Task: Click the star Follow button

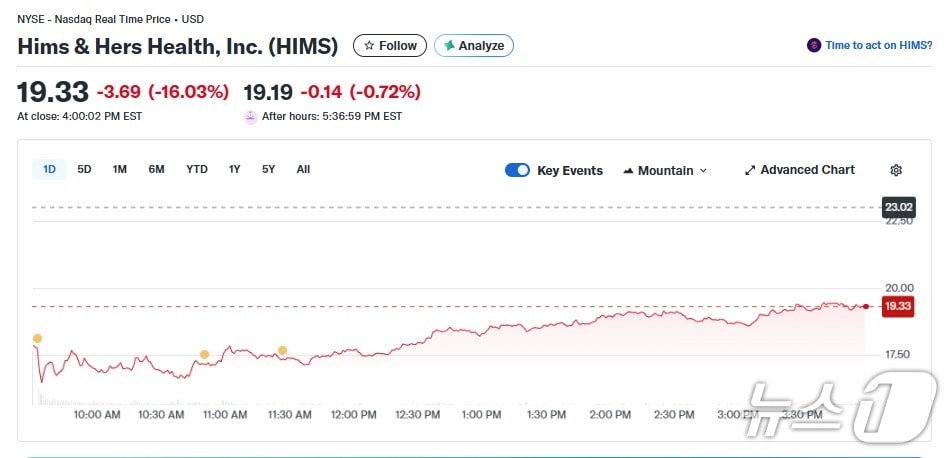Action: (x=390, y=46)
